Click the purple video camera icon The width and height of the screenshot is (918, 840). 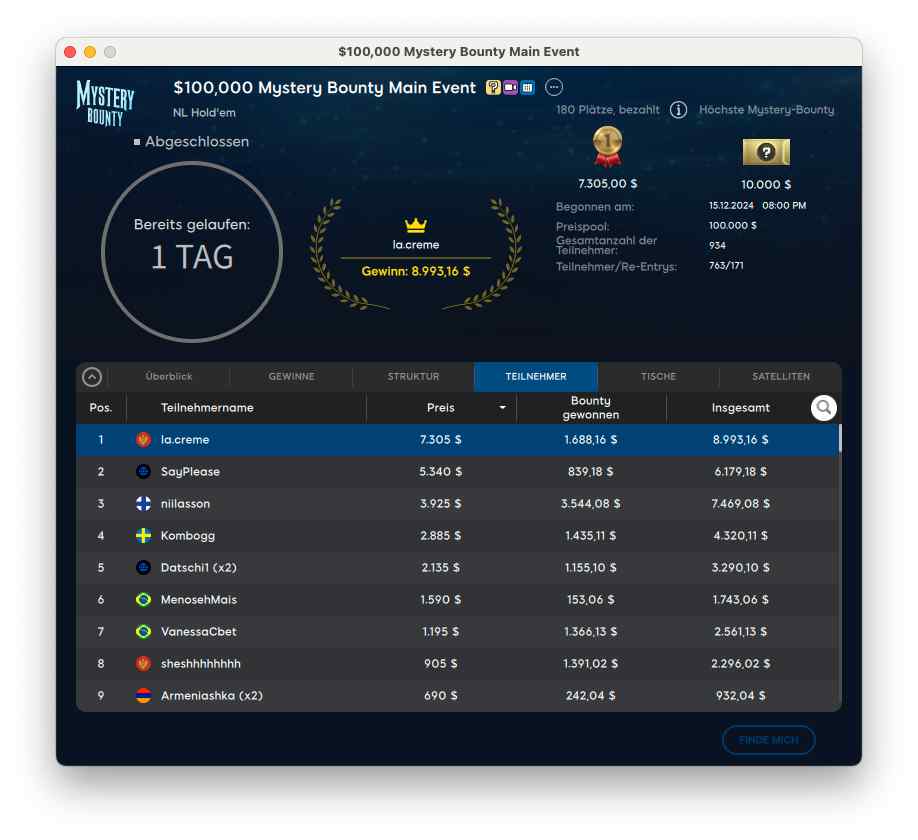tap(510, 88)
